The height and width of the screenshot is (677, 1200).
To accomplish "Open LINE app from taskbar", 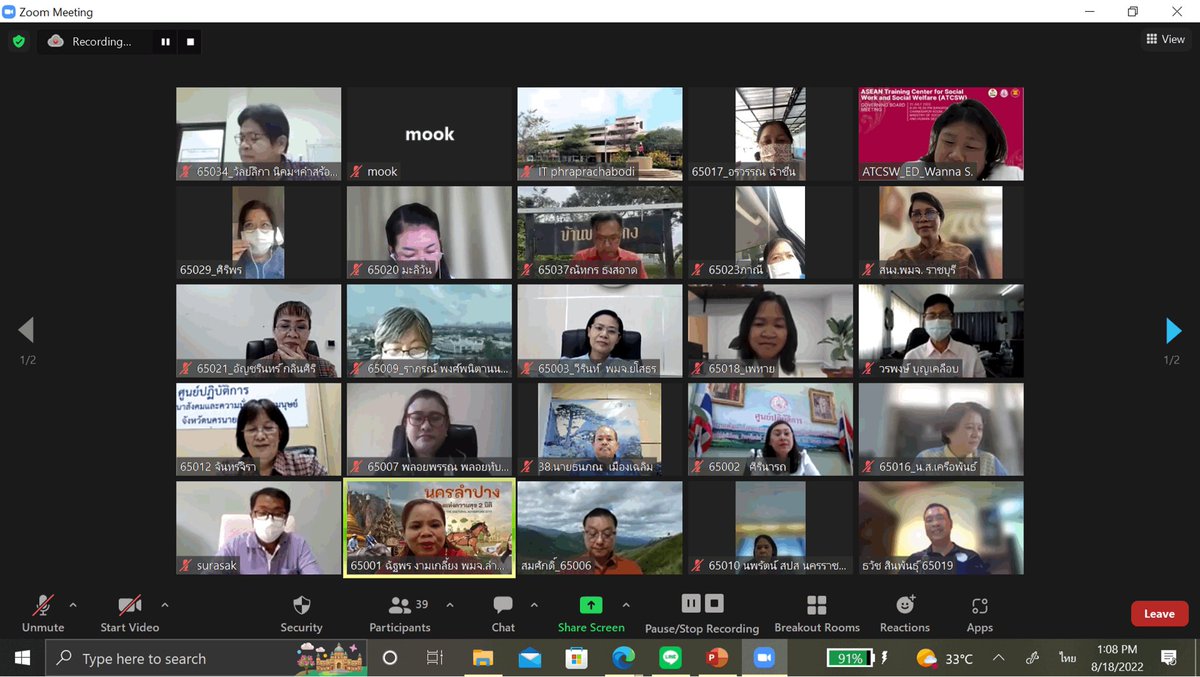I will point(670,658).
